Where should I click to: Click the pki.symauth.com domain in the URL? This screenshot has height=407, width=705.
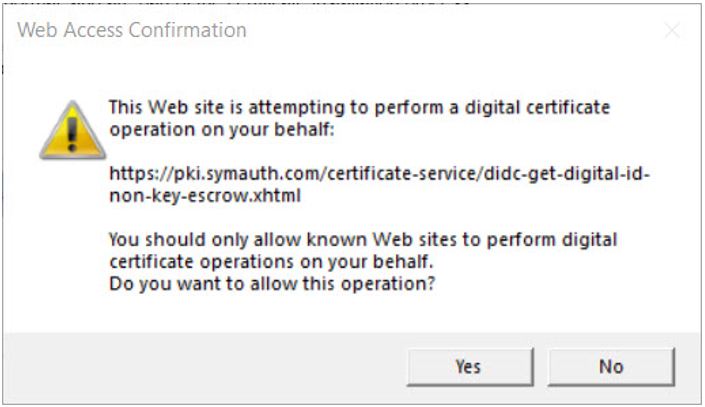[x=224, y=175]
